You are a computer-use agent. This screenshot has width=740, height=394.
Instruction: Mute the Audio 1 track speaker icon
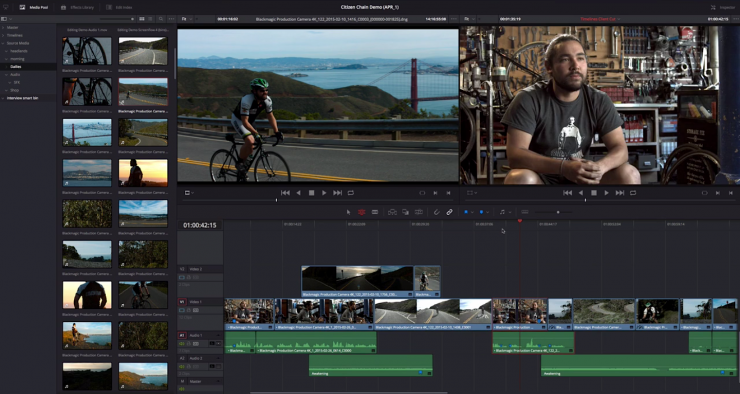coord(182,344)
